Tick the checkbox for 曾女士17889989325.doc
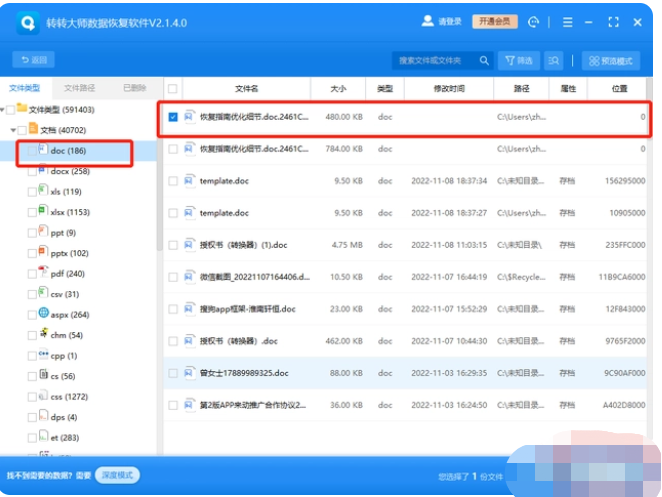The height and width of the screenshot is (497, 662). tap(173, 373)
